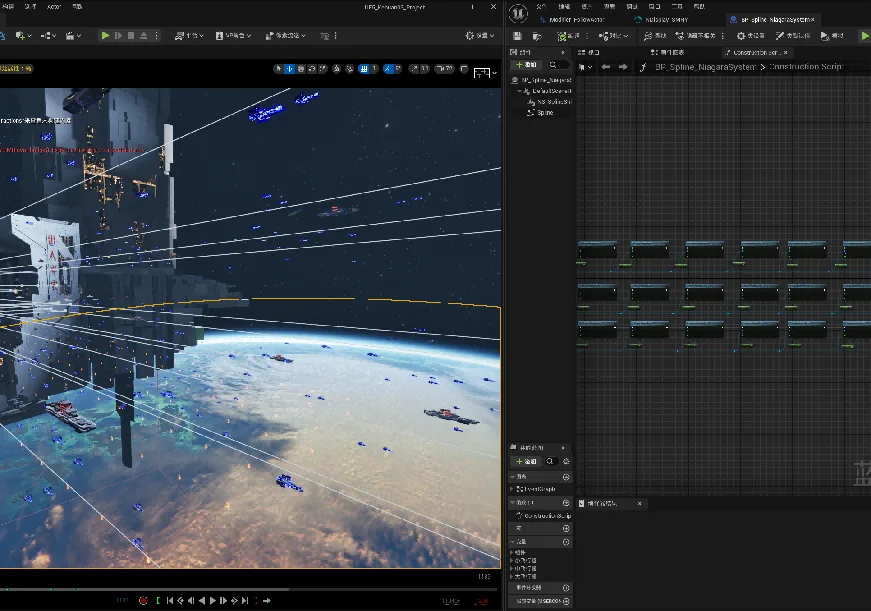
Task: Open the Blueprints dropdown in level toolbar
Action: 48,36
